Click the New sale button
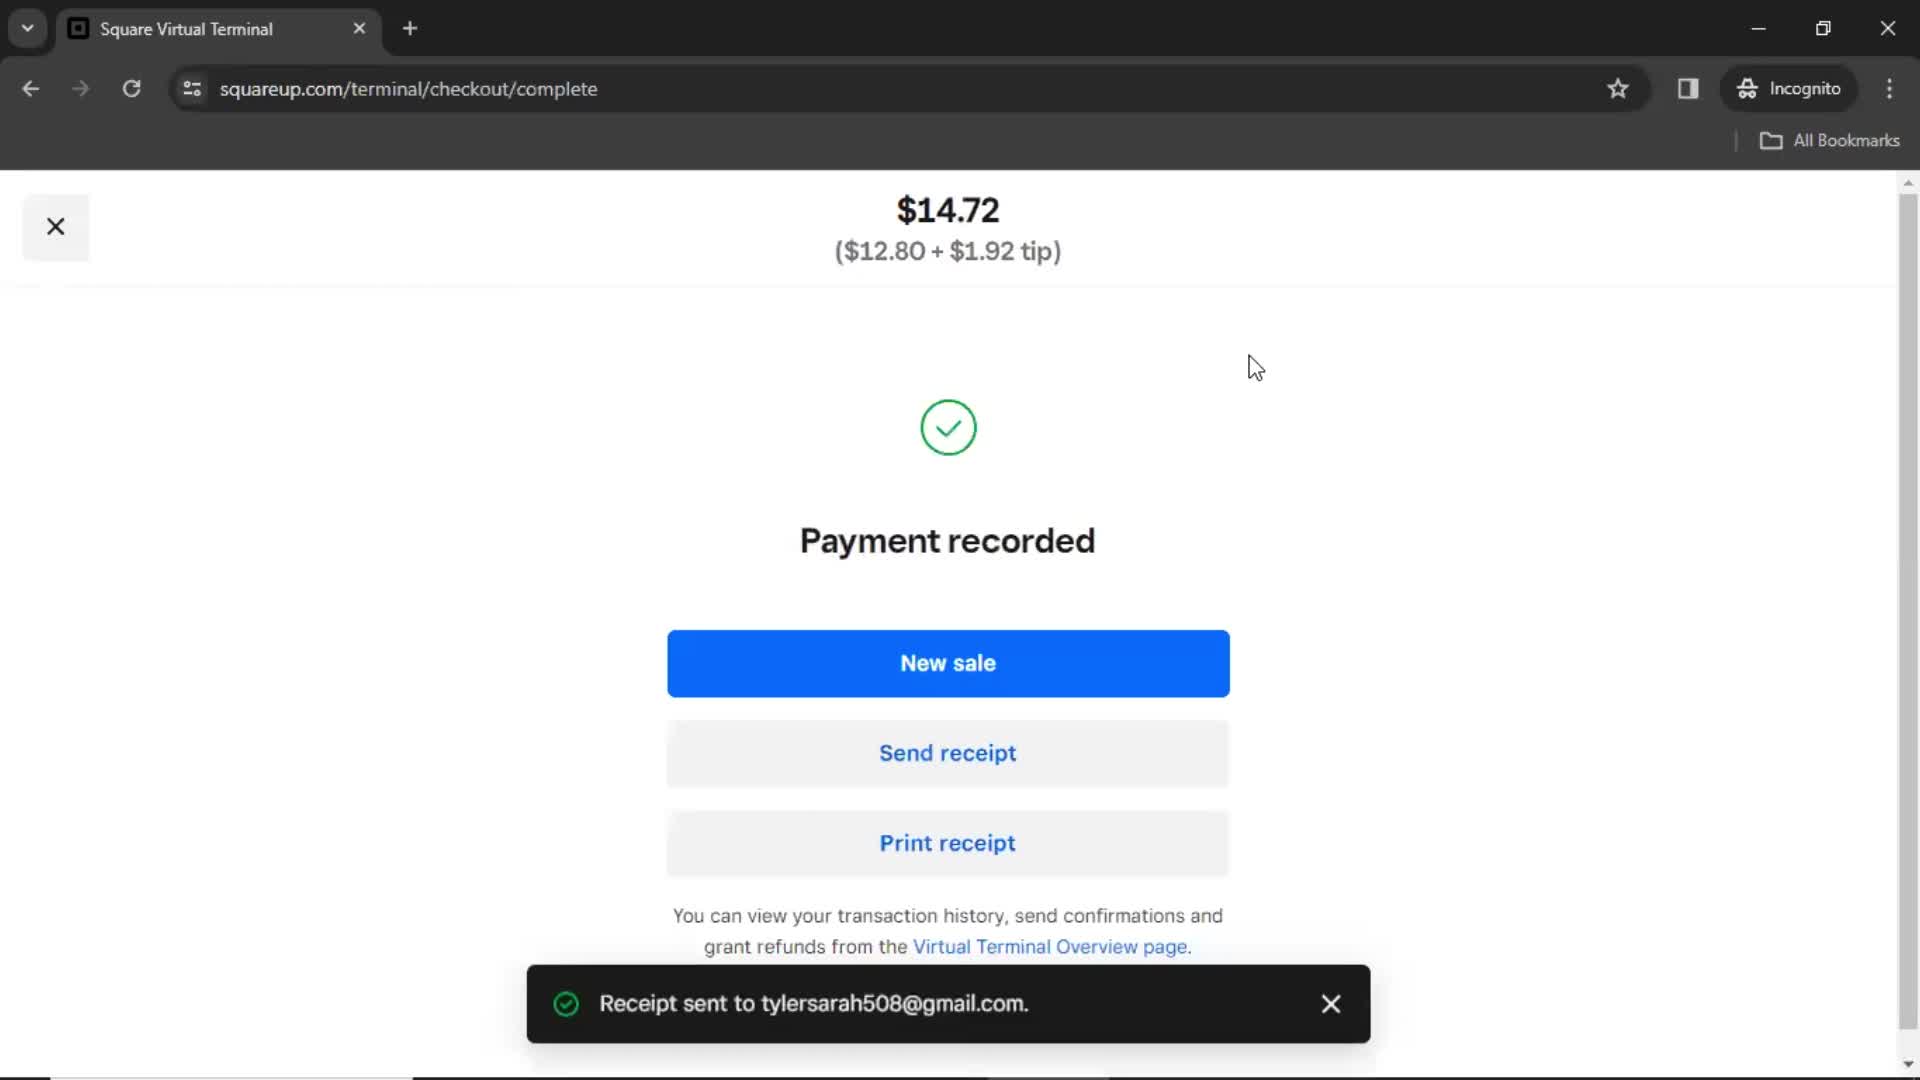This screenshot has height=1080, width=1920. coord(947,662)
